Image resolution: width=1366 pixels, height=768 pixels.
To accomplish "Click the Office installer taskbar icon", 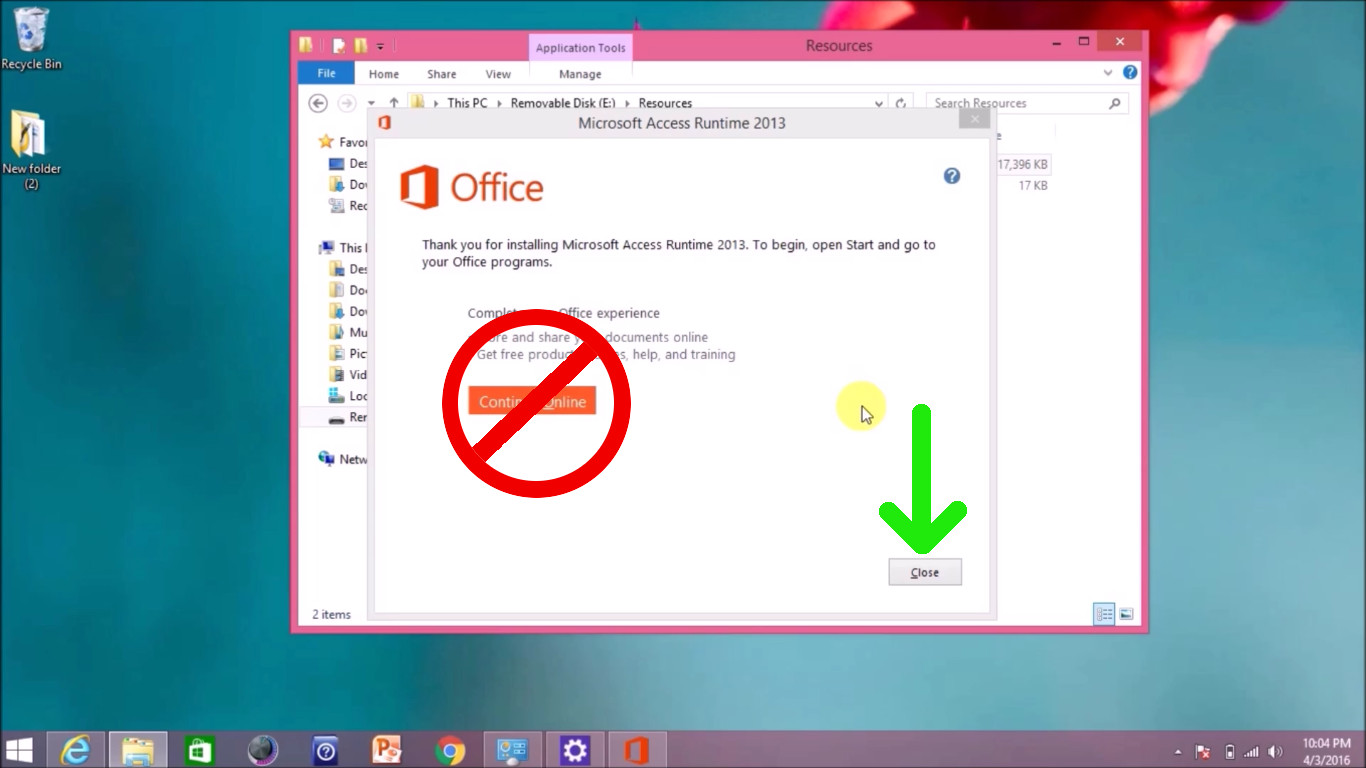I will (637, 750).
